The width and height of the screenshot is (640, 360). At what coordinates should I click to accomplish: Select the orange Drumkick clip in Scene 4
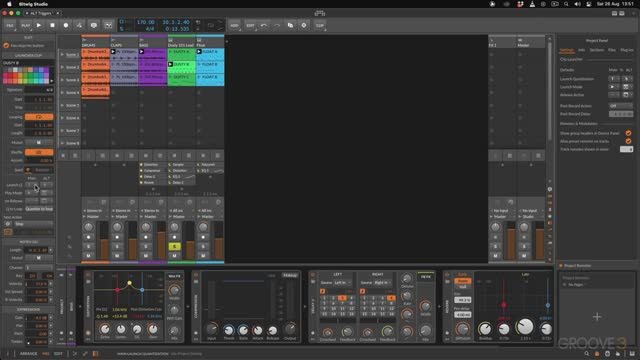pyautogui.click(x=96, y=90)
